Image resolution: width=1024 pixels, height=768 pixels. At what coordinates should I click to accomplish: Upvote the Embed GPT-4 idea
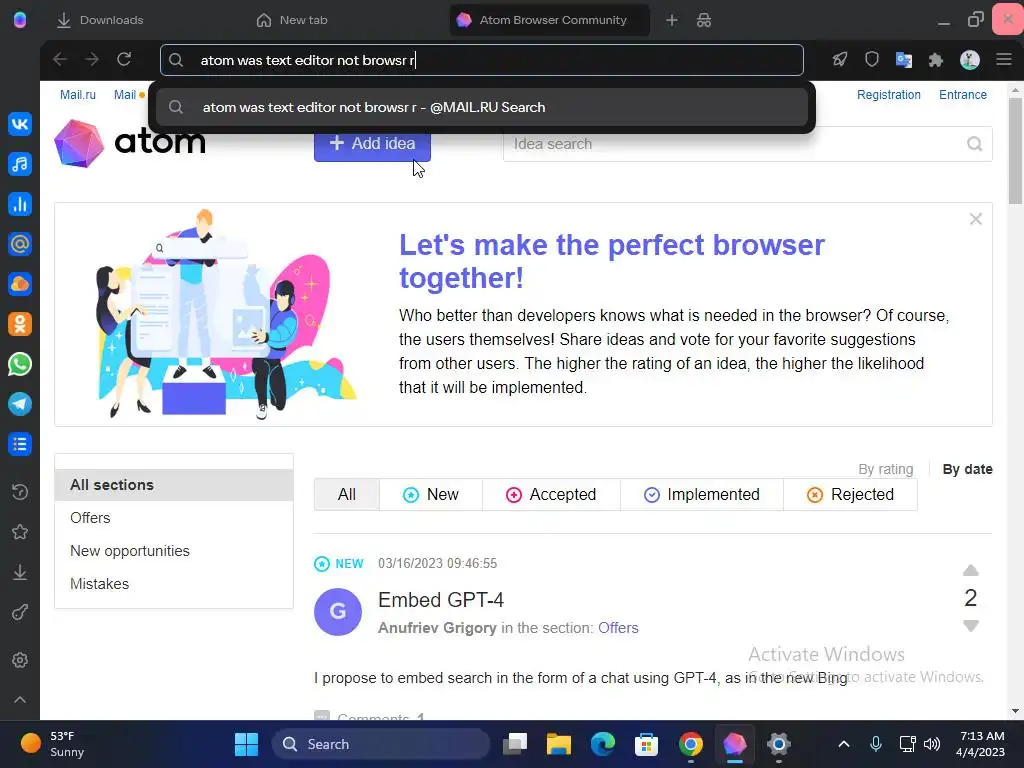(971, 570)
